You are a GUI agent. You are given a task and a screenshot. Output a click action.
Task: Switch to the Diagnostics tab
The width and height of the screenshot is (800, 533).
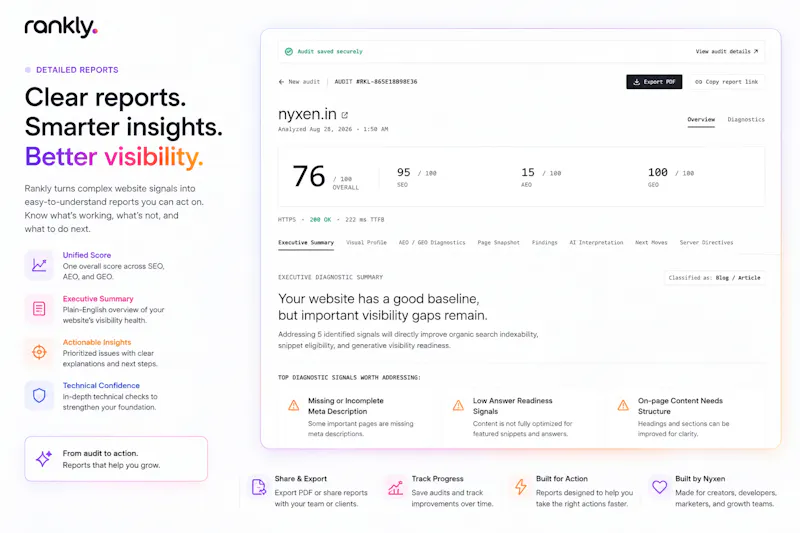(x=746, y=120)
